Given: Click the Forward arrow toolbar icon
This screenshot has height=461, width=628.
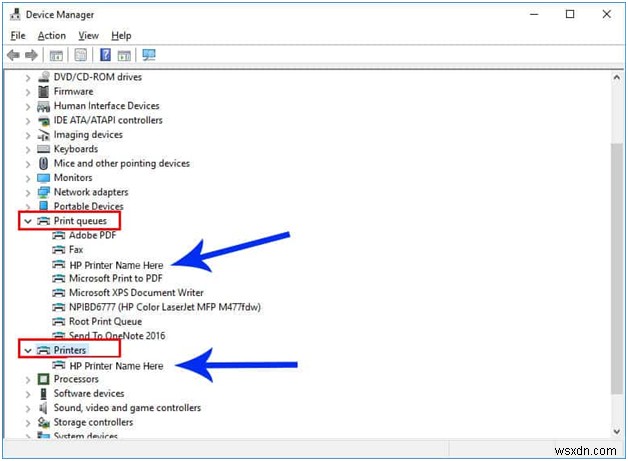Looking at the screenshot, I should coord(31,55).
